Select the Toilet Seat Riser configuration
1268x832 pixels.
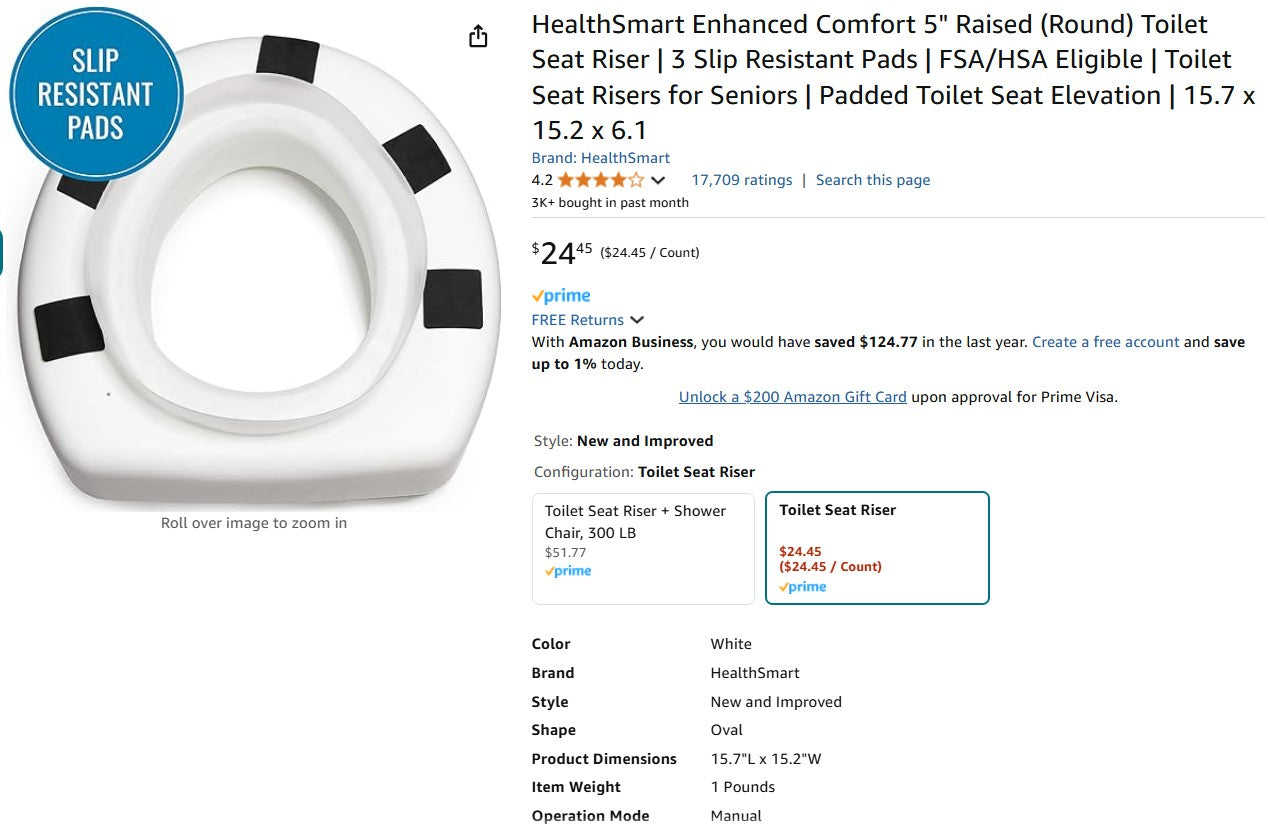coord(876,548)
